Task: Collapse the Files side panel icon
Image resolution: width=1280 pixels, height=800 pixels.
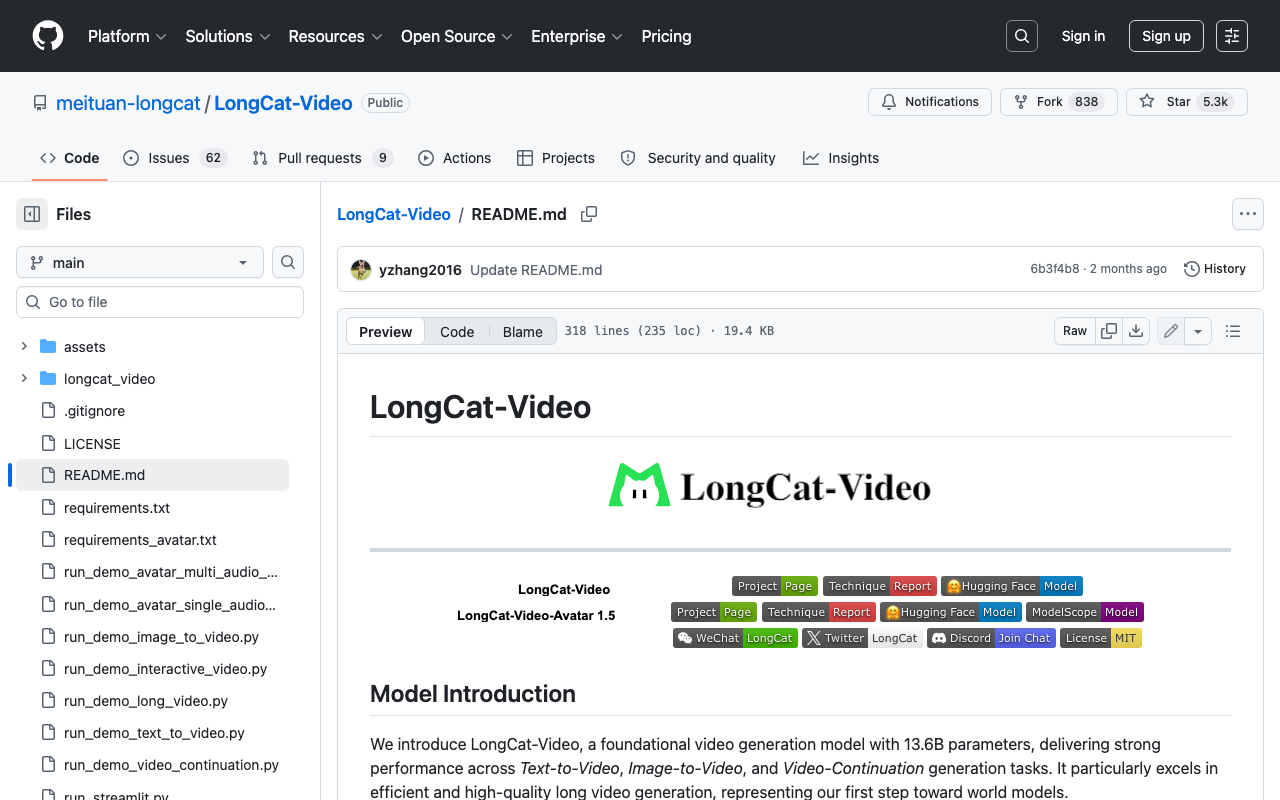Action: [32, 214]
